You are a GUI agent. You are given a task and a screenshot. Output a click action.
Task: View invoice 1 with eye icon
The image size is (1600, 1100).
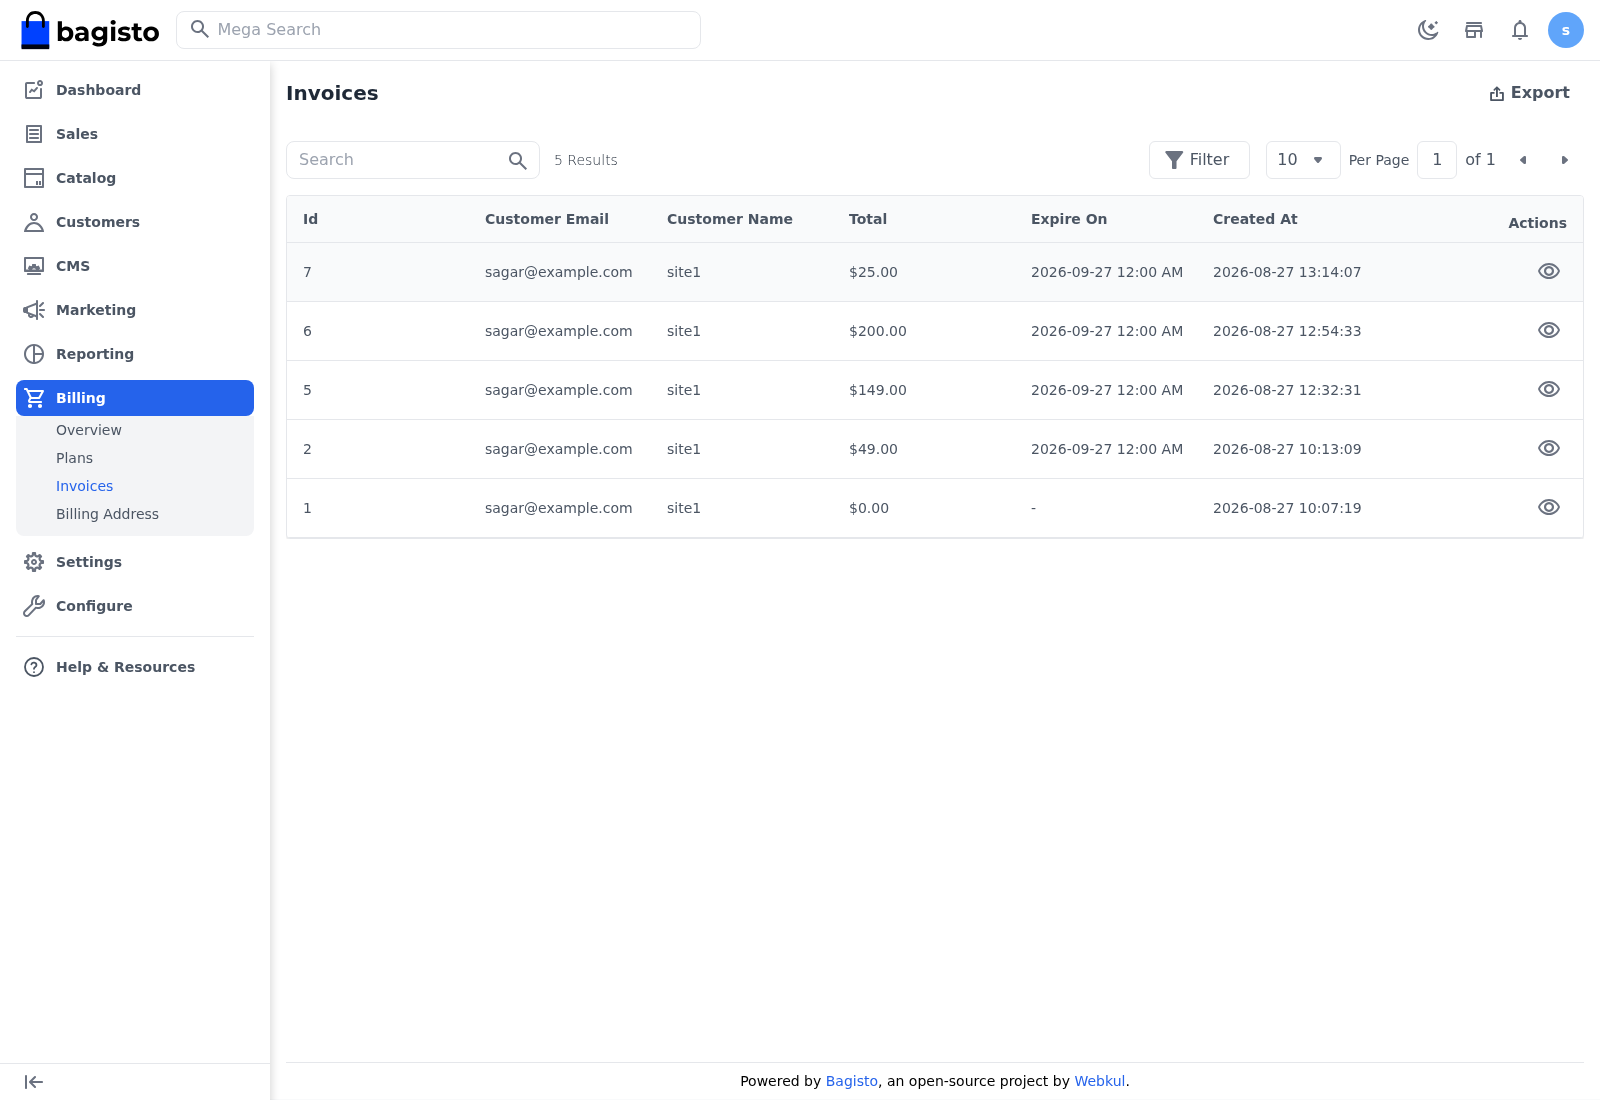click(1549, 507)
